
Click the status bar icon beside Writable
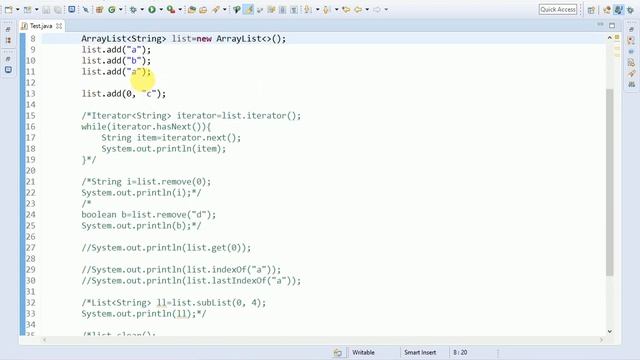(338, 353)
